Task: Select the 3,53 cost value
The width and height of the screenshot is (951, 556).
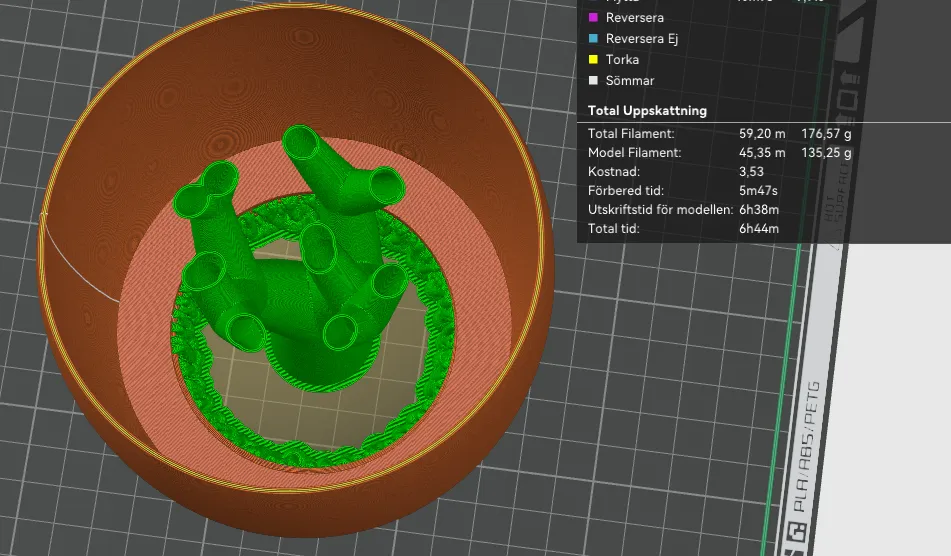Action: 751,172
